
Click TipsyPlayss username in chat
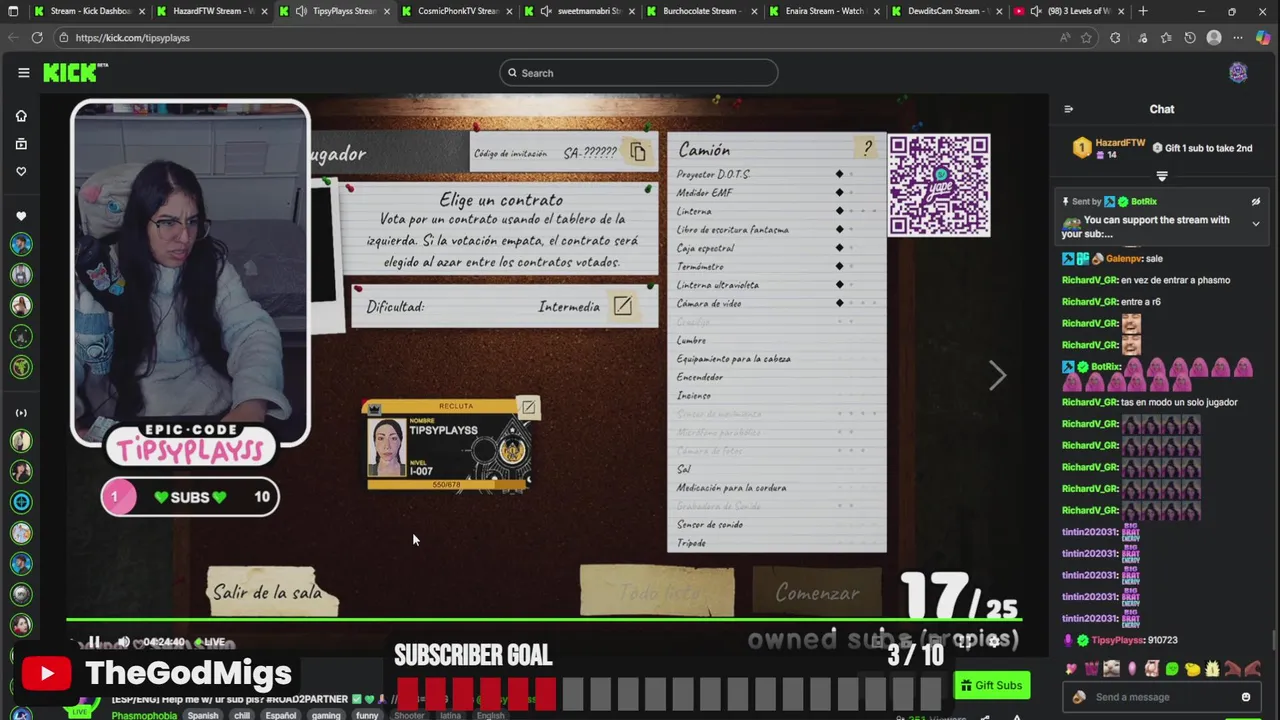pos(1118,640)
